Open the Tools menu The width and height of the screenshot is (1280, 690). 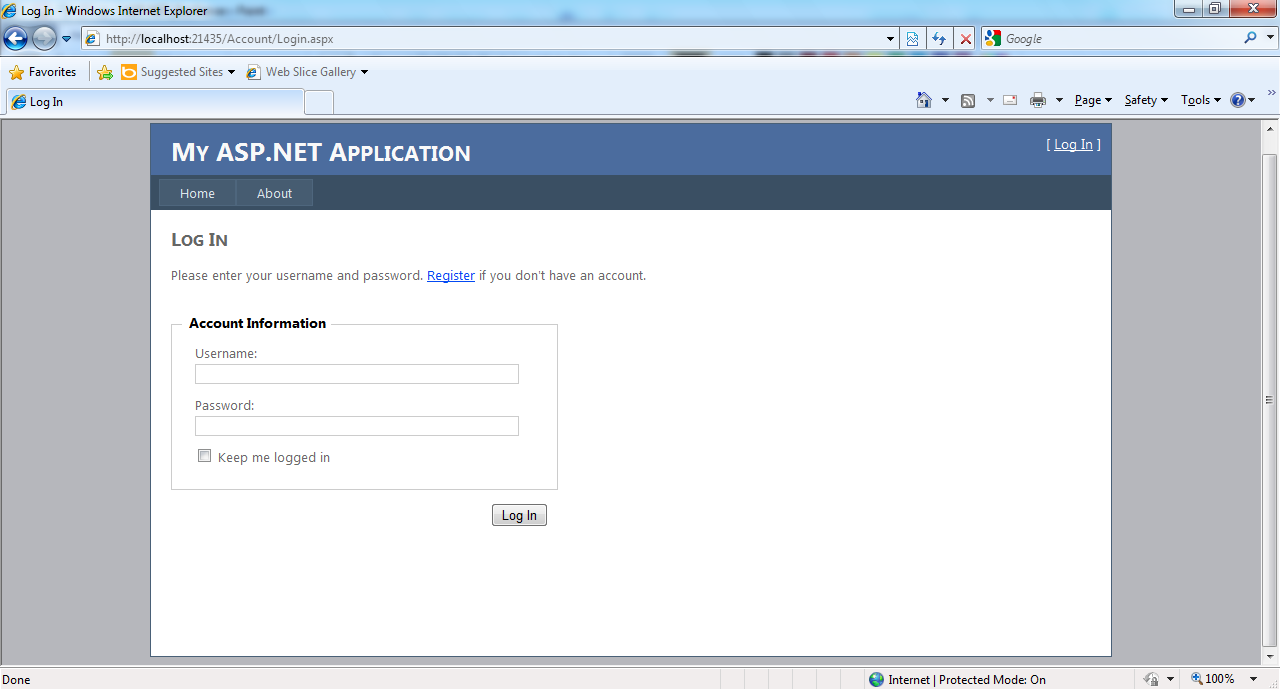[1200, 100]
